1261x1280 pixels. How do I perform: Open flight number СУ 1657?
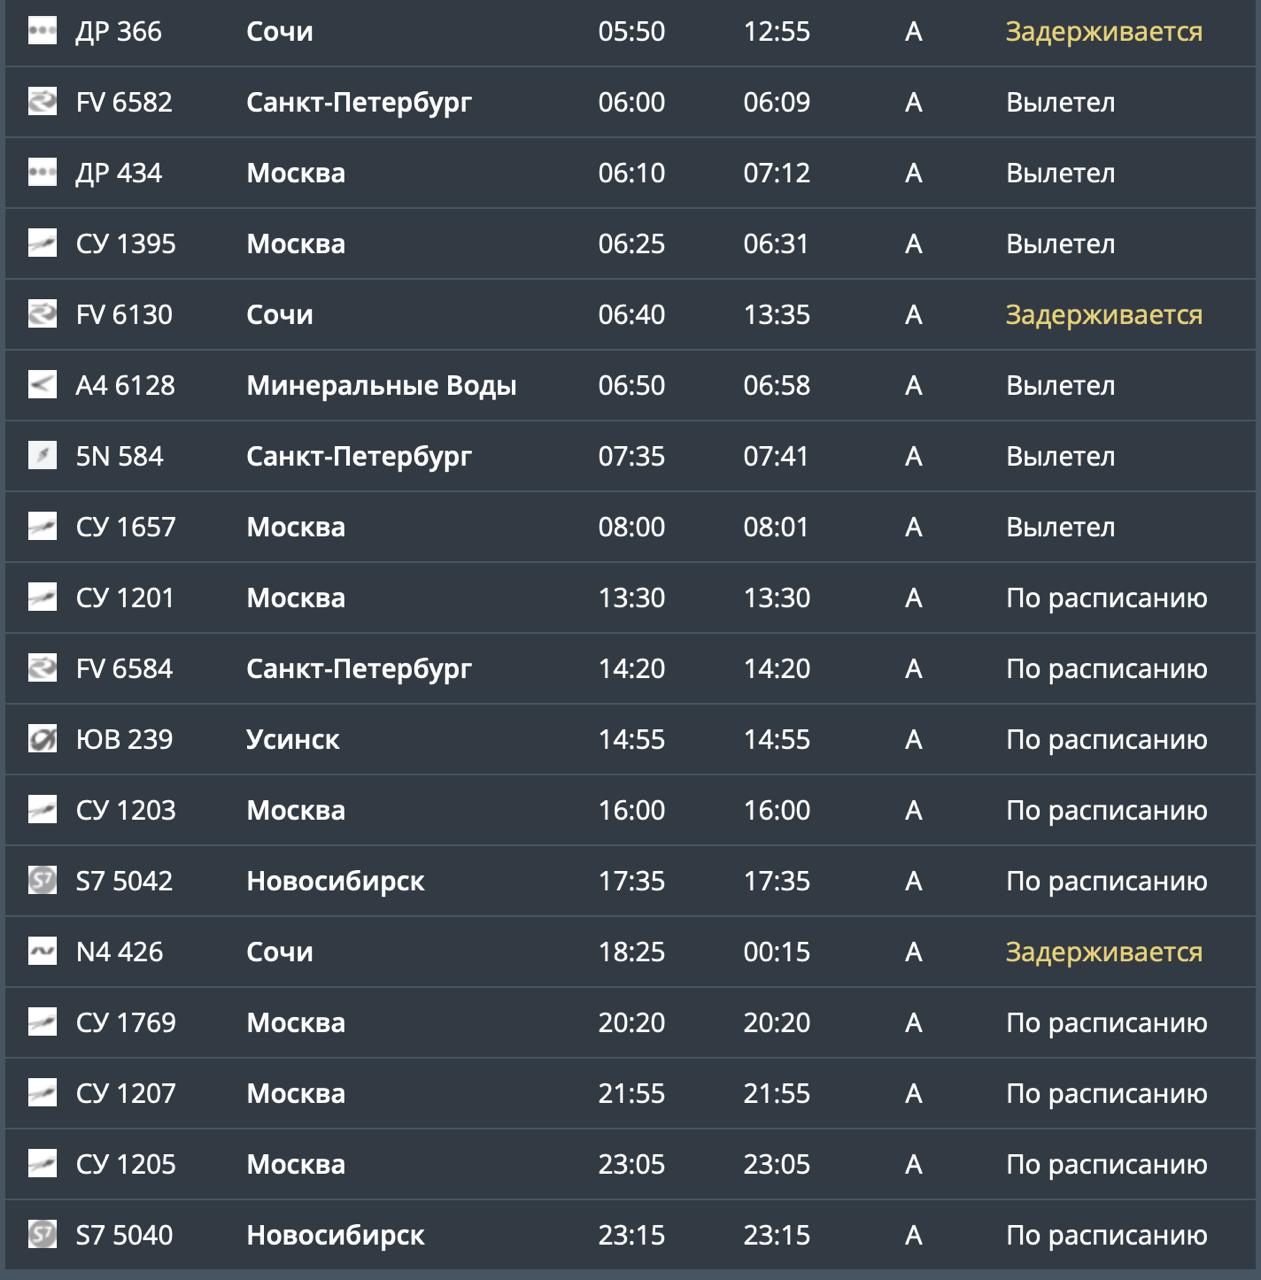tap(126, 527)
